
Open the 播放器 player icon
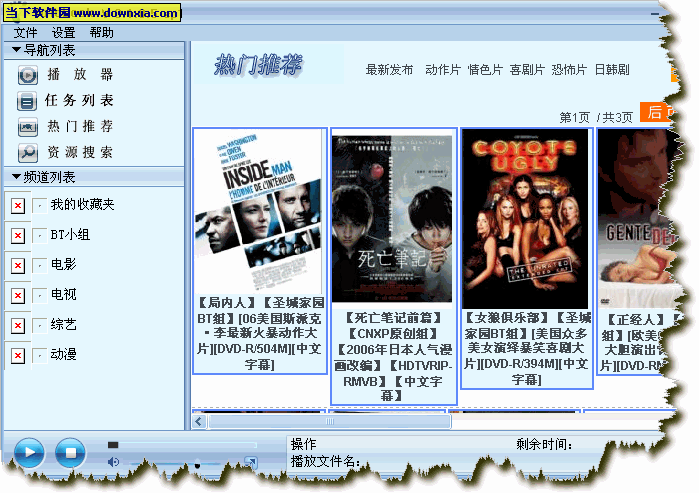point(28,75)
